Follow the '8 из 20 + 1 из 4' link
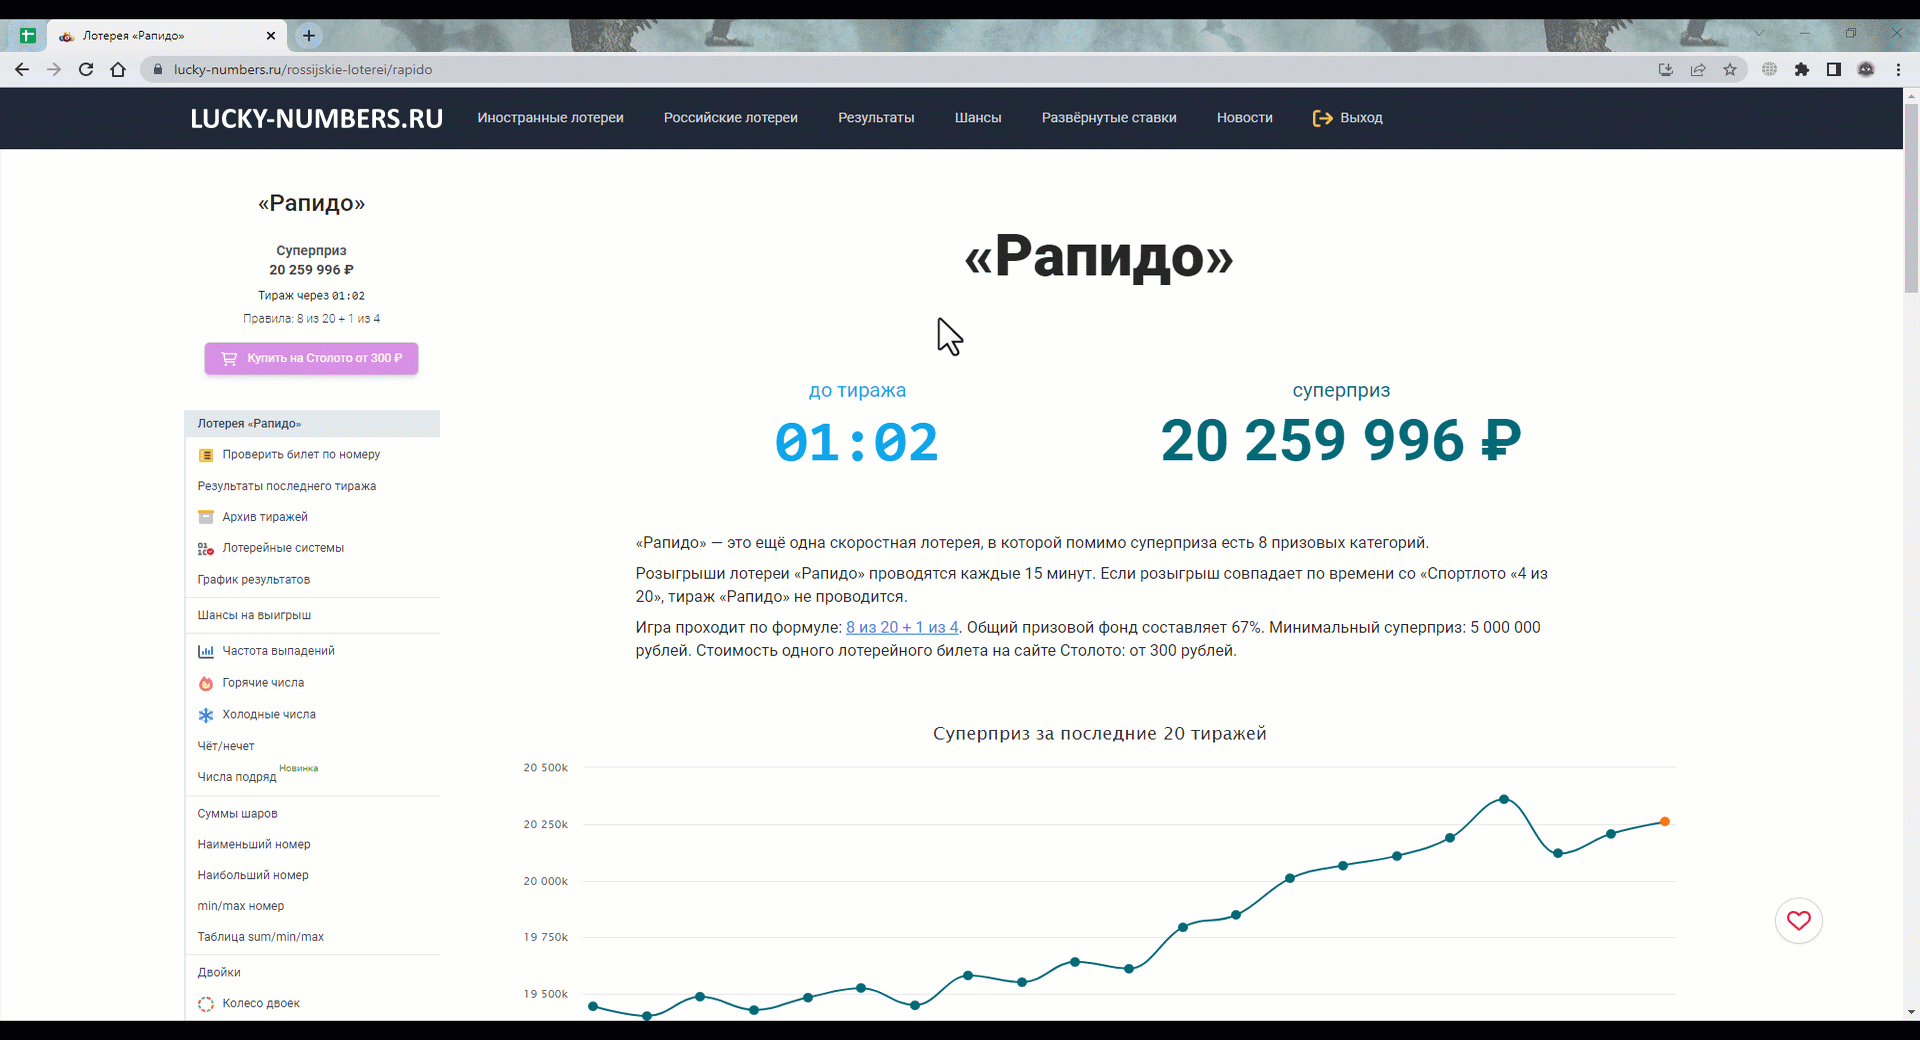This screenshot has height=1040, width=1920. [x=901, y=628]
